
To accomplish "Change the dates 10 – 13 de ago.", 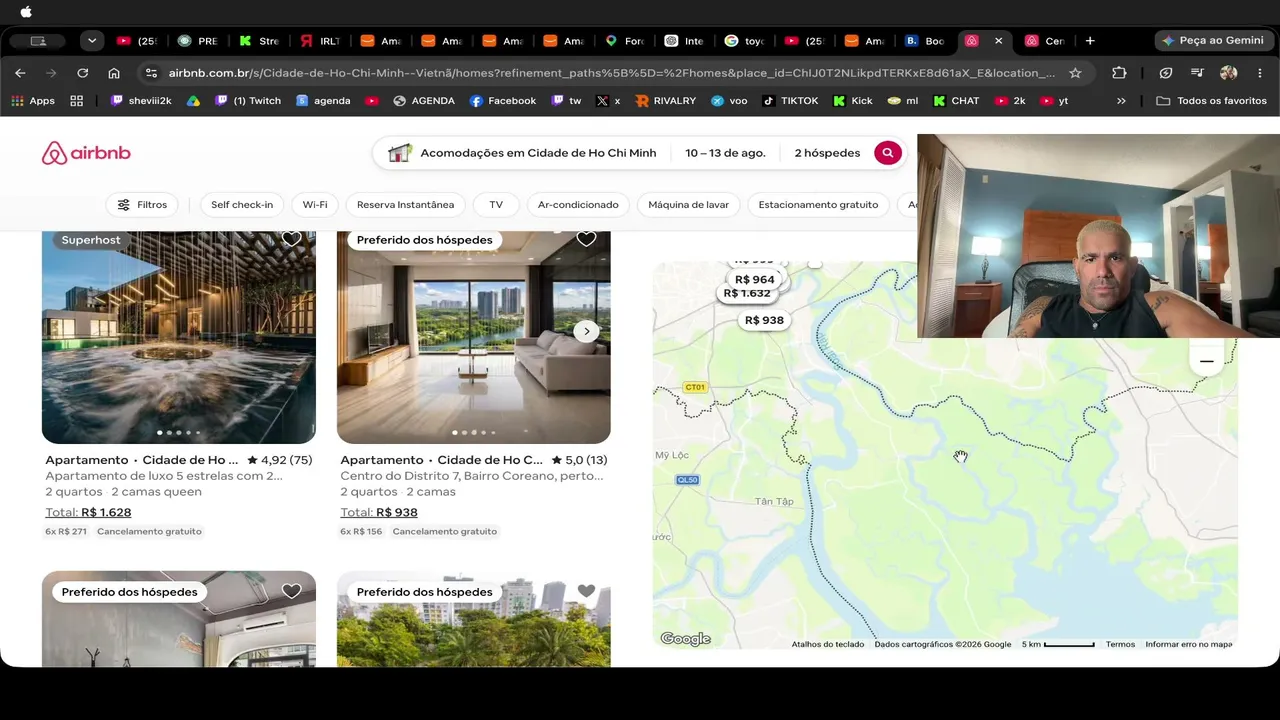I will coord(725,153).
